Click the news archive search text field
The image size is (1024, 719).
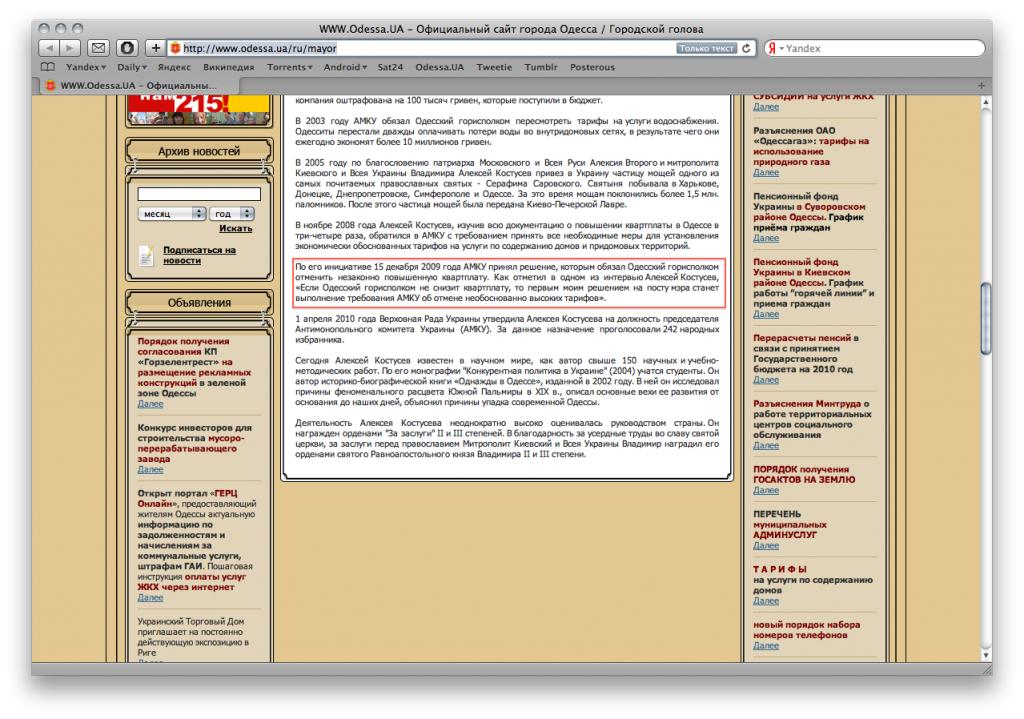198,194
